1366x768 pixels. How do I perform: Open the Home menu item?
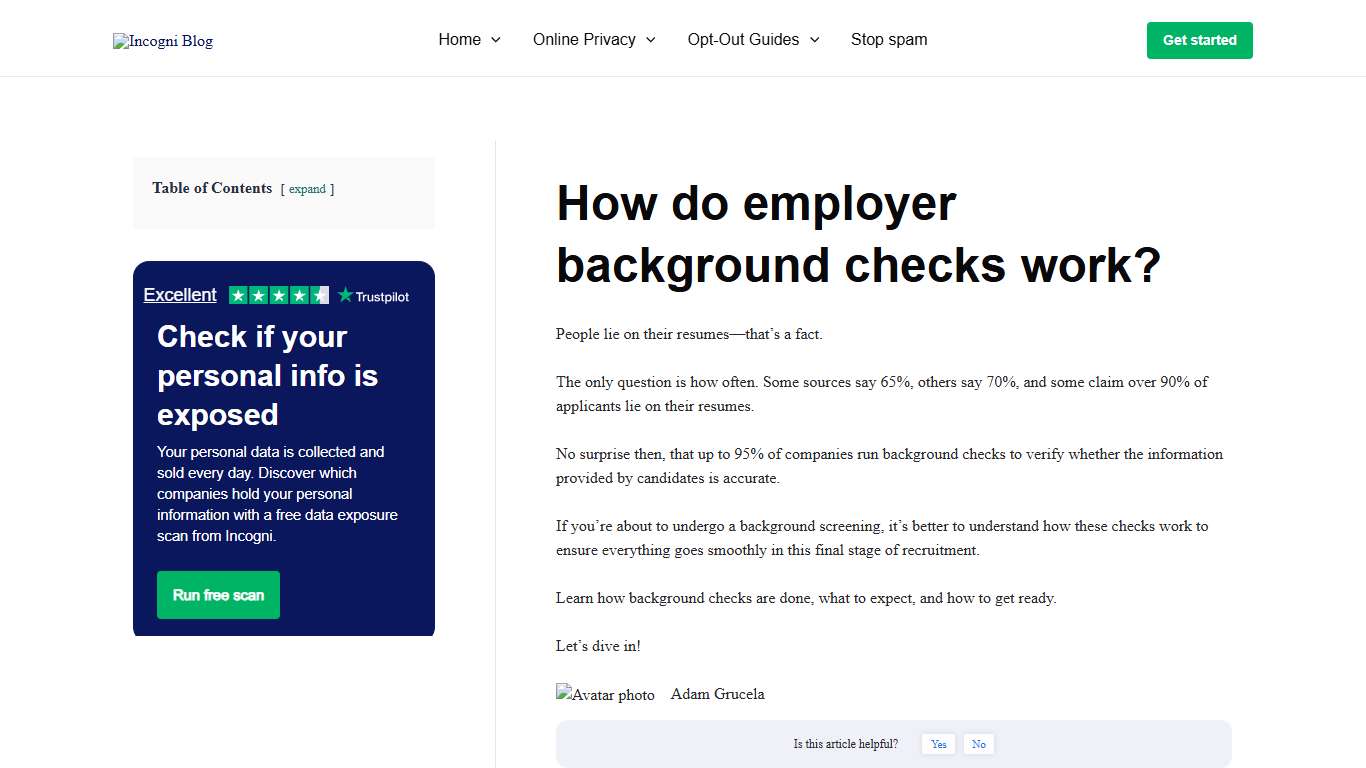pyautogui.click(x=460, y=39)
